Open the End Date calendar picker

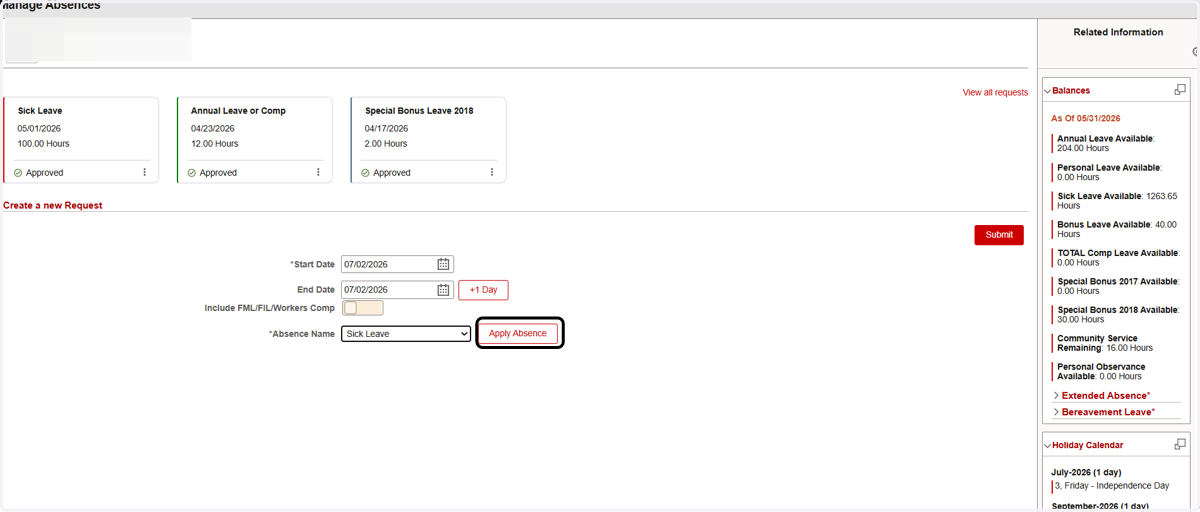pos(444,290)
